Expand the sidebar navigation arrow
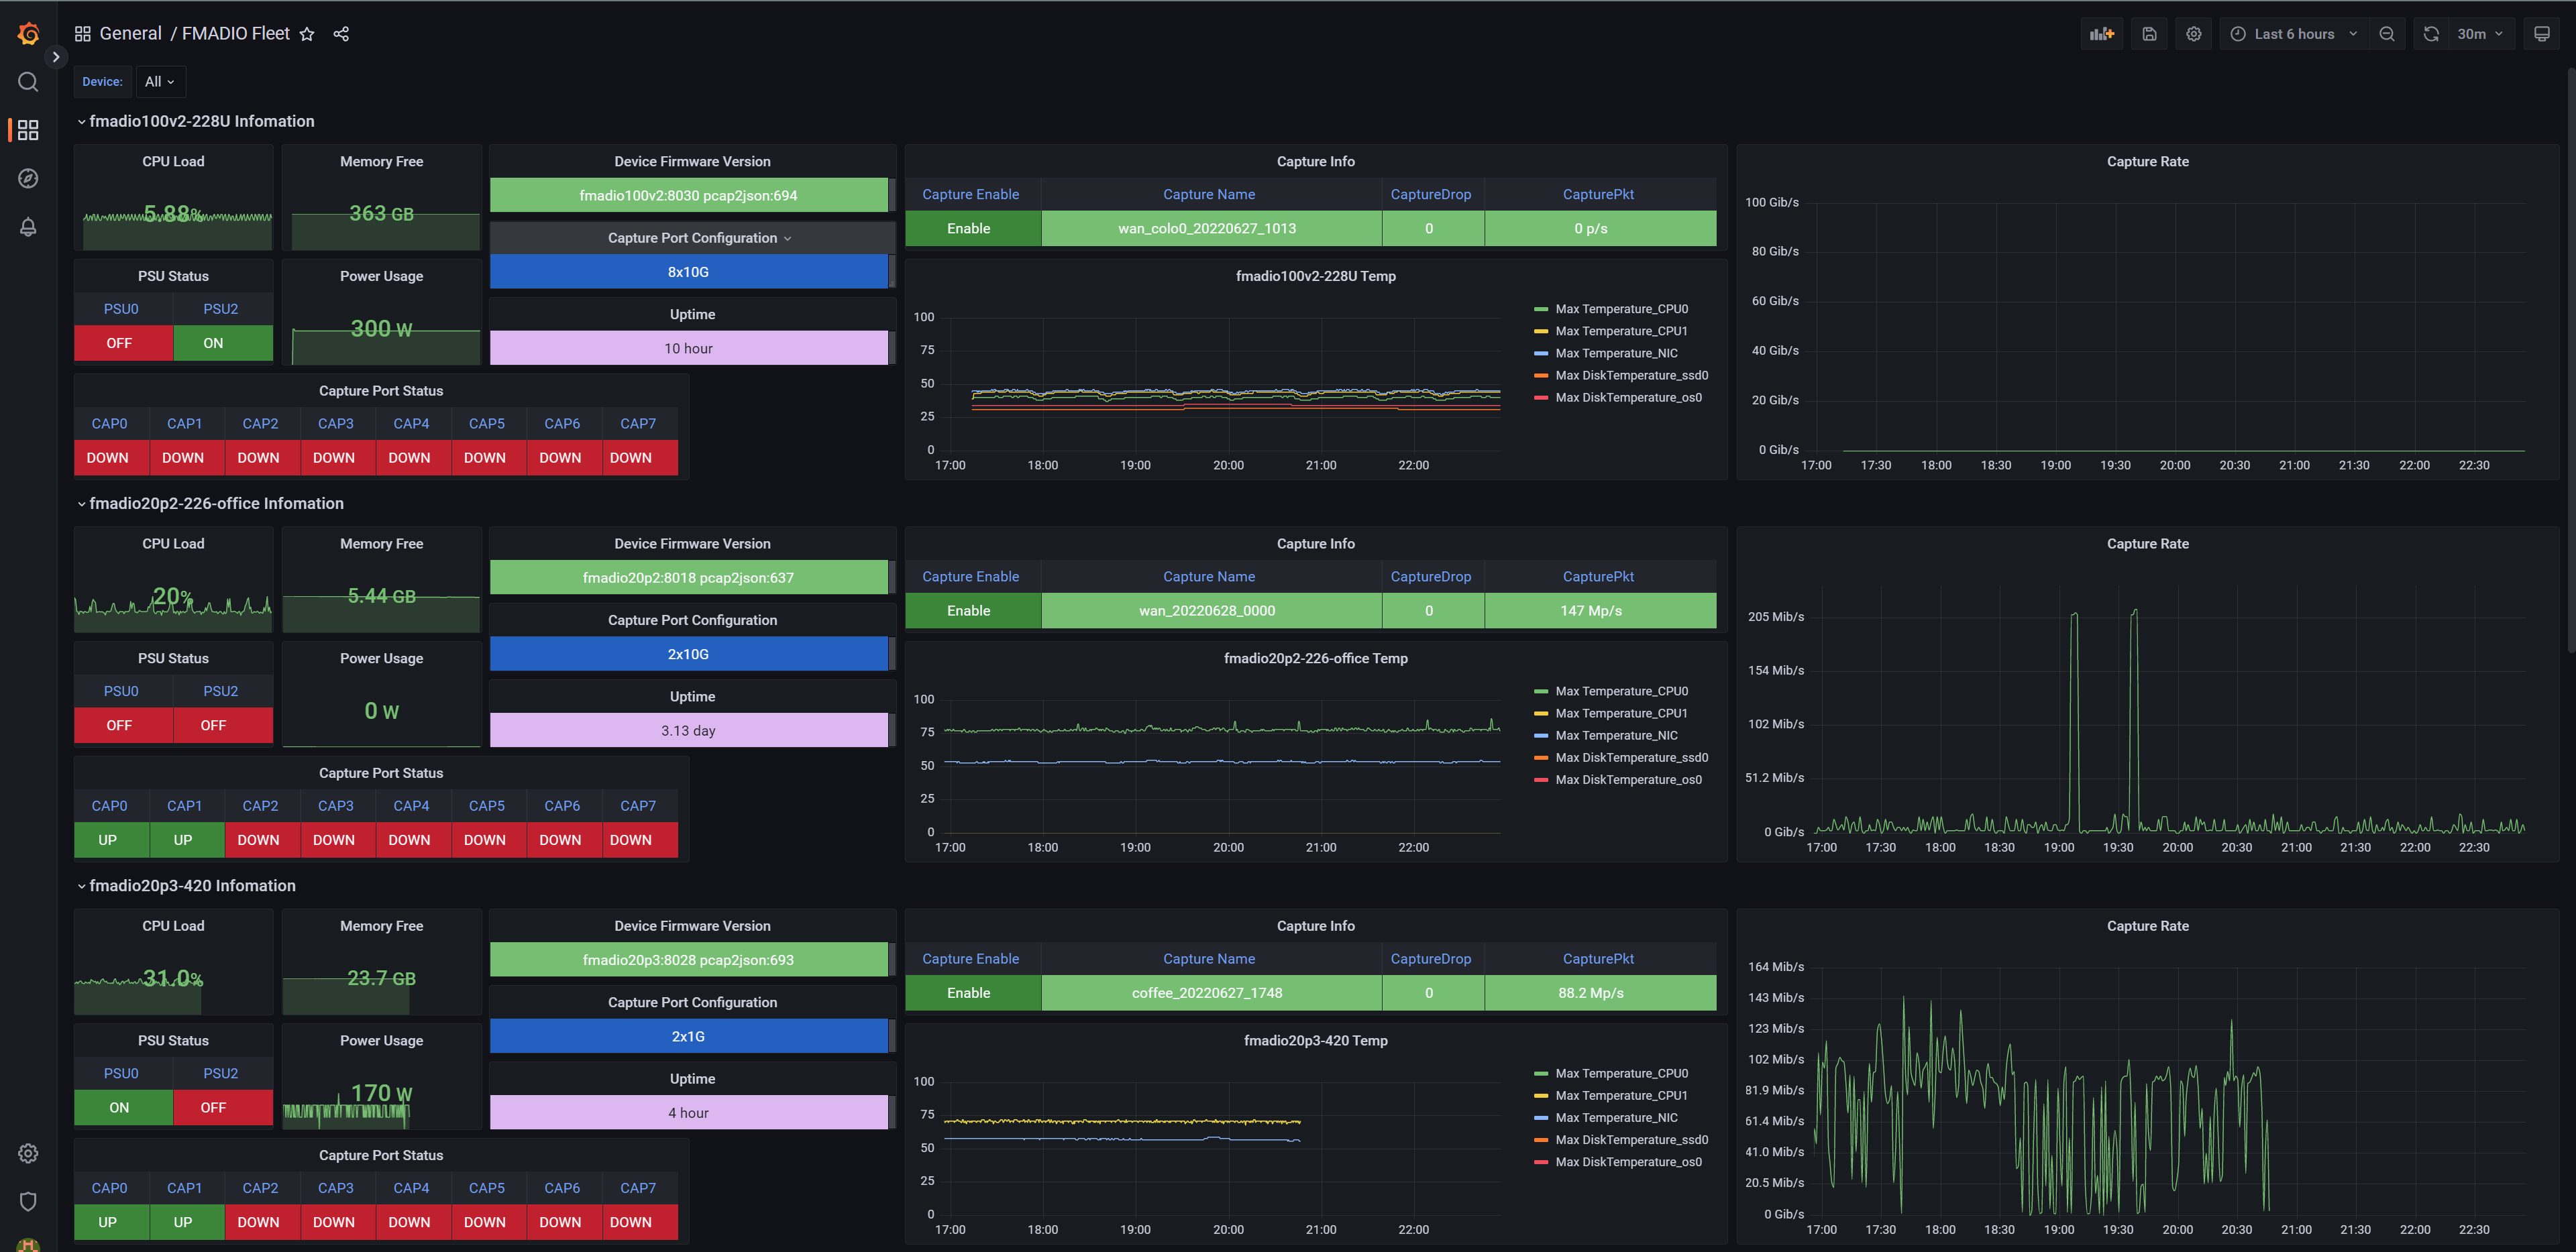Screen dimensions: 2576x1252 click(56, 57)
